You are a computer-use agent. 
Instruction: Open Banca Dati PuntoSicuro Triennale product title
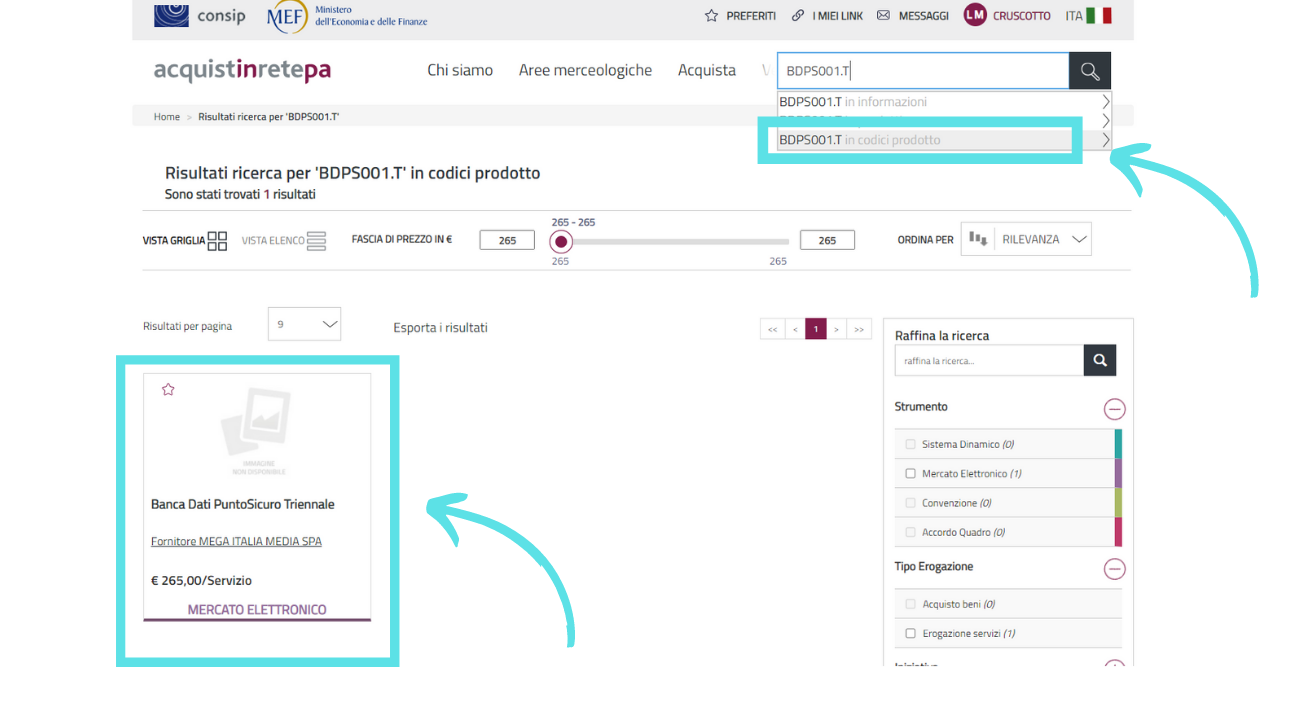tap(243, 505)
